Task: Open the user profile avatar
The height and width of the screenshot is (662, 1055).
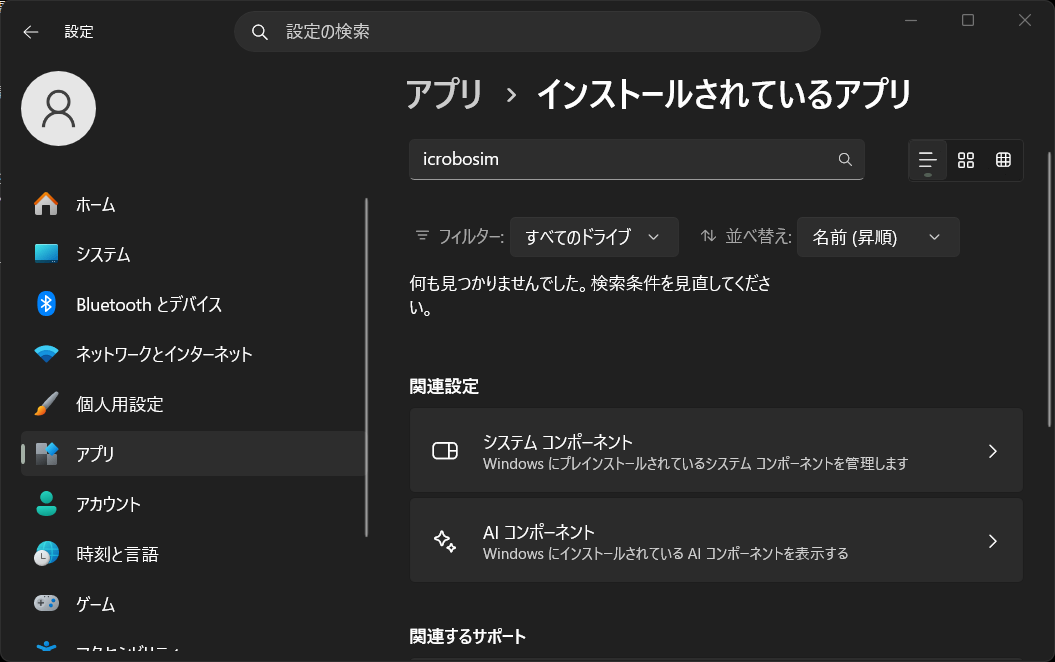Action: pyautogui.click(x=59, y=108)
